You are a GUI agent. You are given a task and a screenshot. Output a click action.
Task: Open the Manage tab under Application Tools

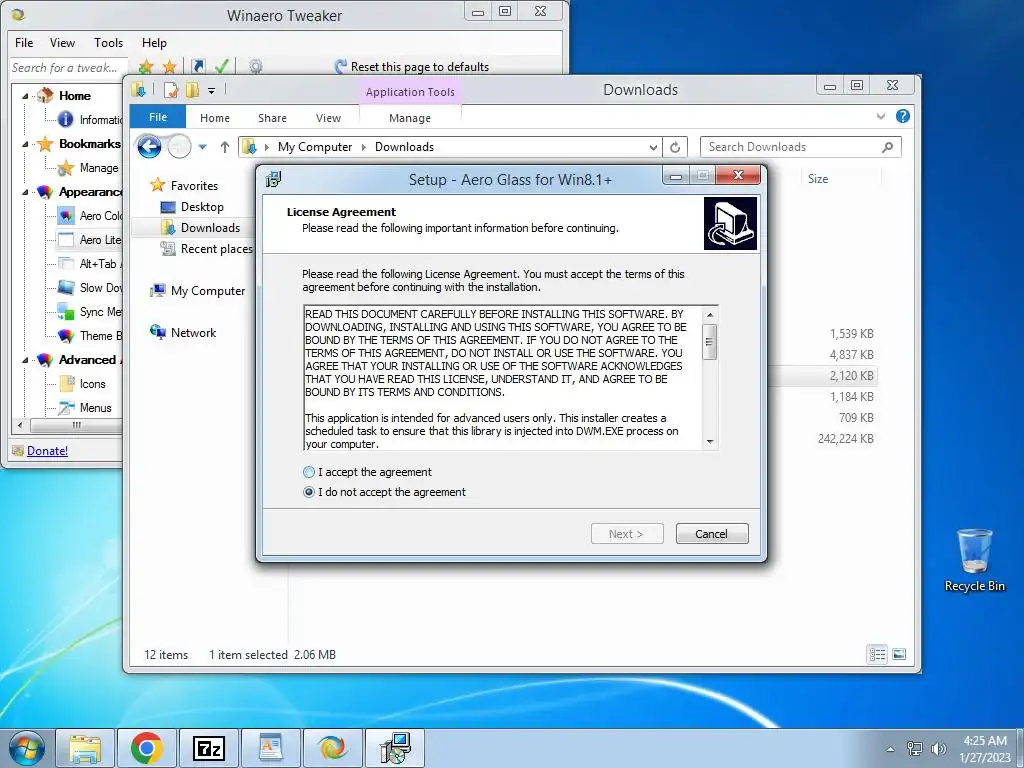[x=410, y=118]
